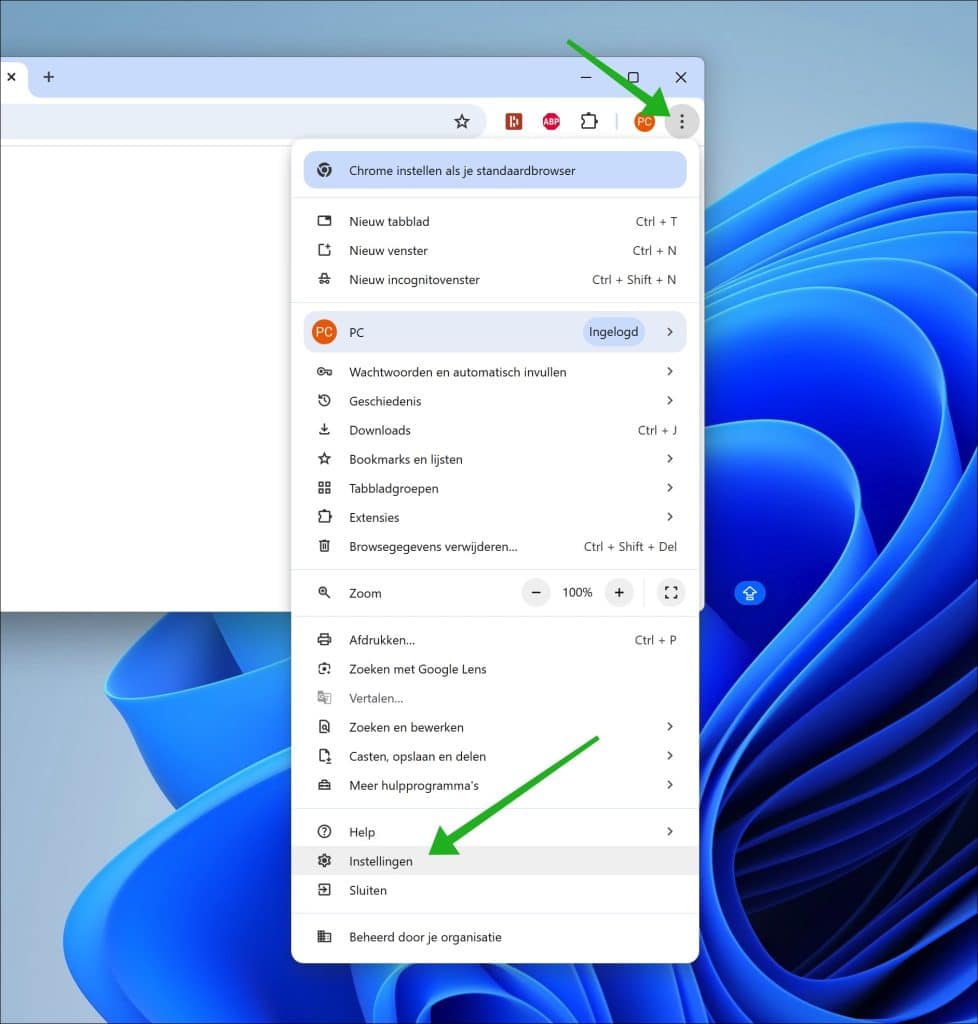Expand Zoeken en bewerken chevron
This screenshot has height=1024, width=978.
[x=670, y=727]
